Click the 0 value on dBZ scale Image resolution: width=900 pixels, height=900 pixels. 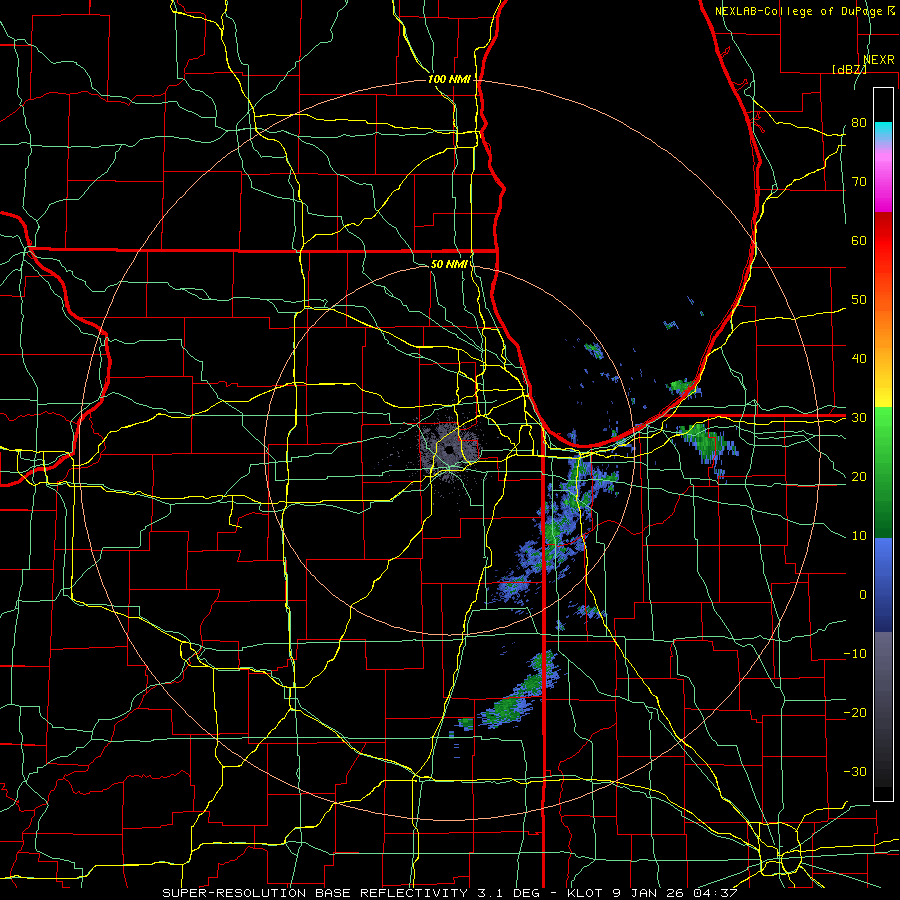pyautogui.click(x=863, y=595)
